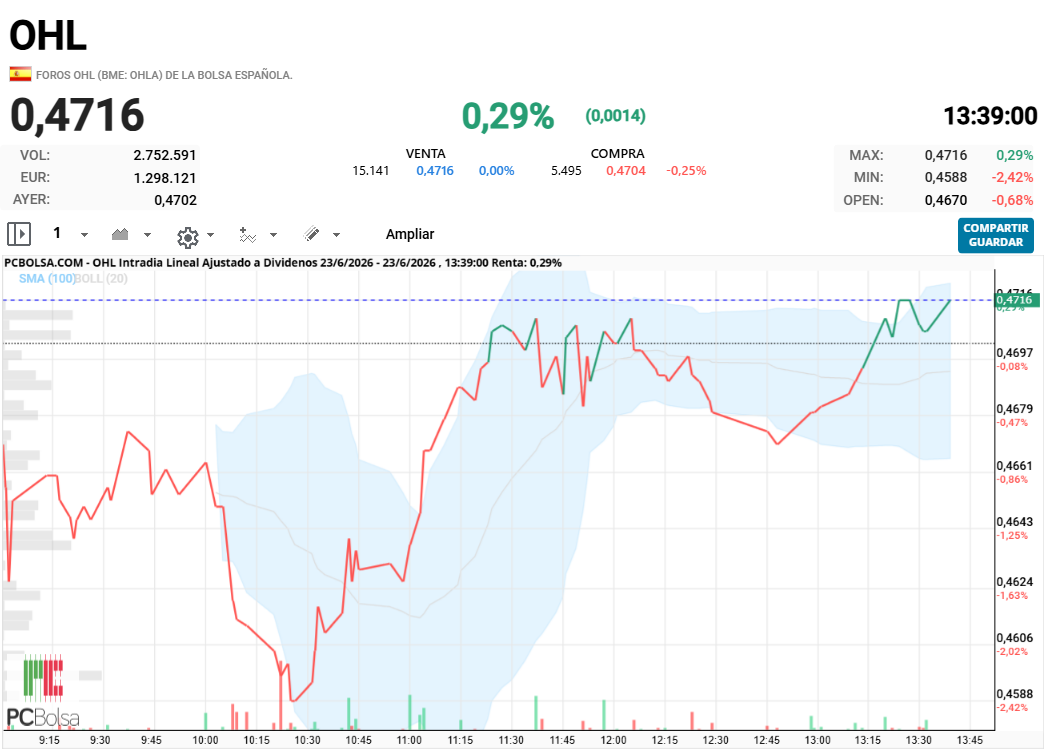The width and height of the screenshot is (1046, 749).
Task: Click the COMPRA price 0,4704
Action: tap(626, 171)
